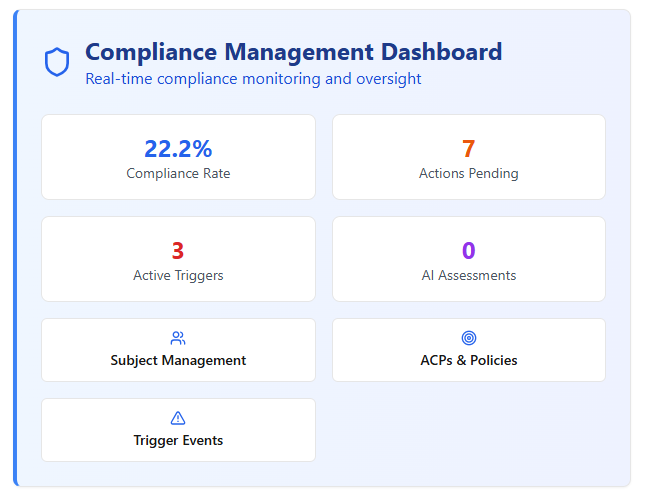Viewport: 645px width, 499px height.
Task: Open Subject Management
Action: tap(179, 350)
